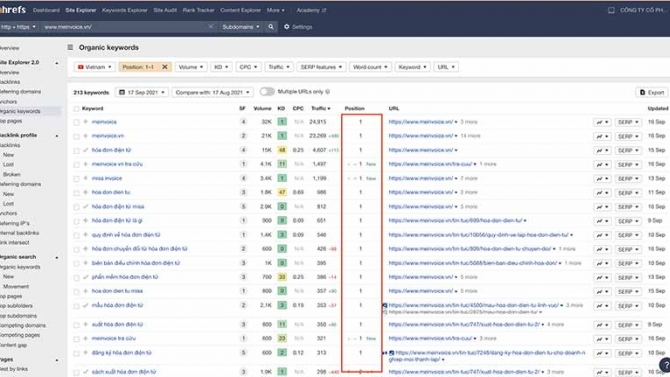
Task: Open chart icon for meinvoice tra cứu row
Action: tap(602, 339)
